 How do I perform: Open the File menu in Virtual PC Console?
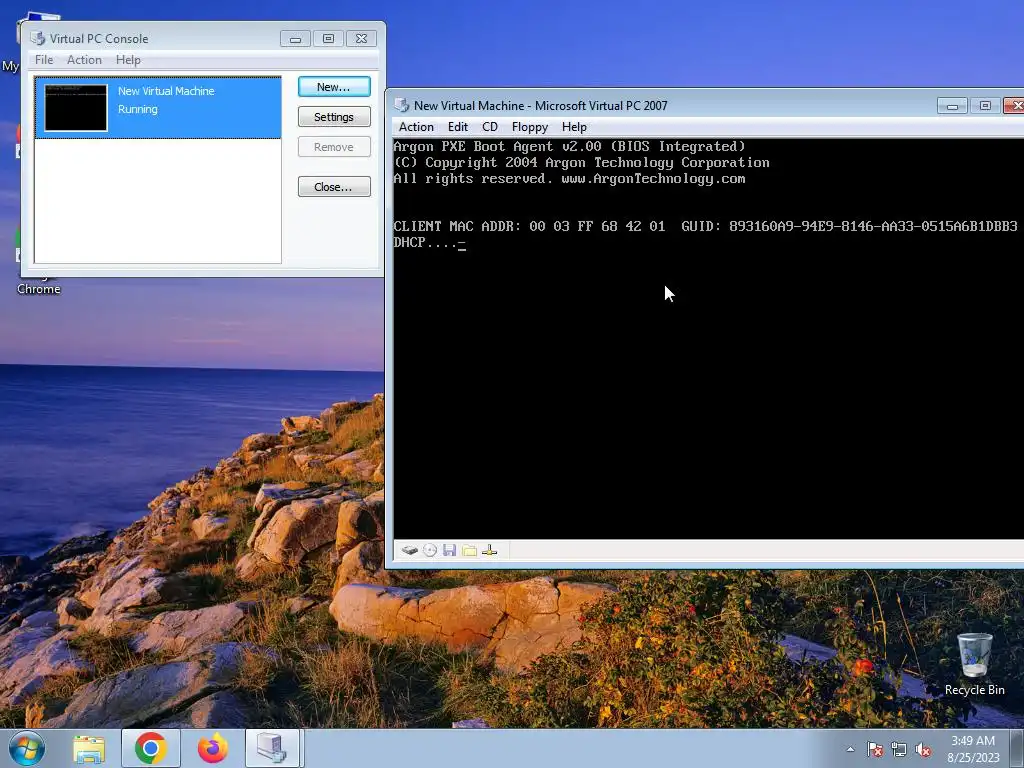point(44,59)
